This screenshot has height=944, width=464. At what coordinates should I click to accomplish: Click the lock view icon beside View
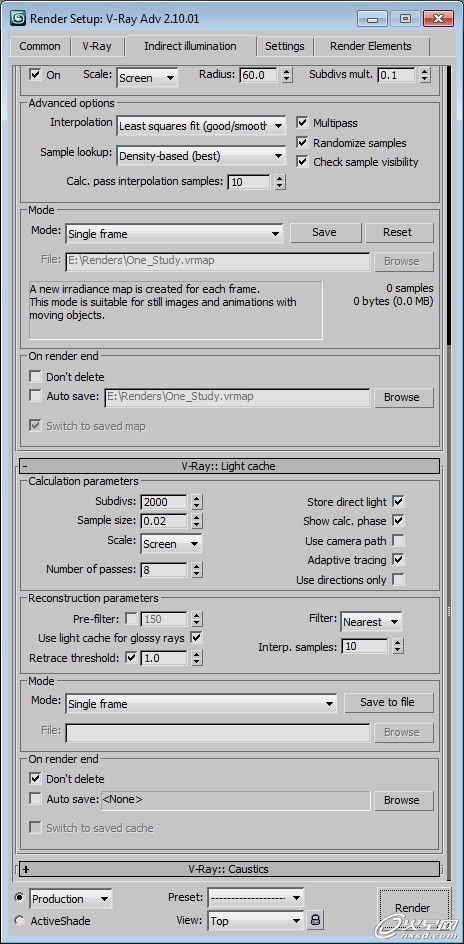315,920
